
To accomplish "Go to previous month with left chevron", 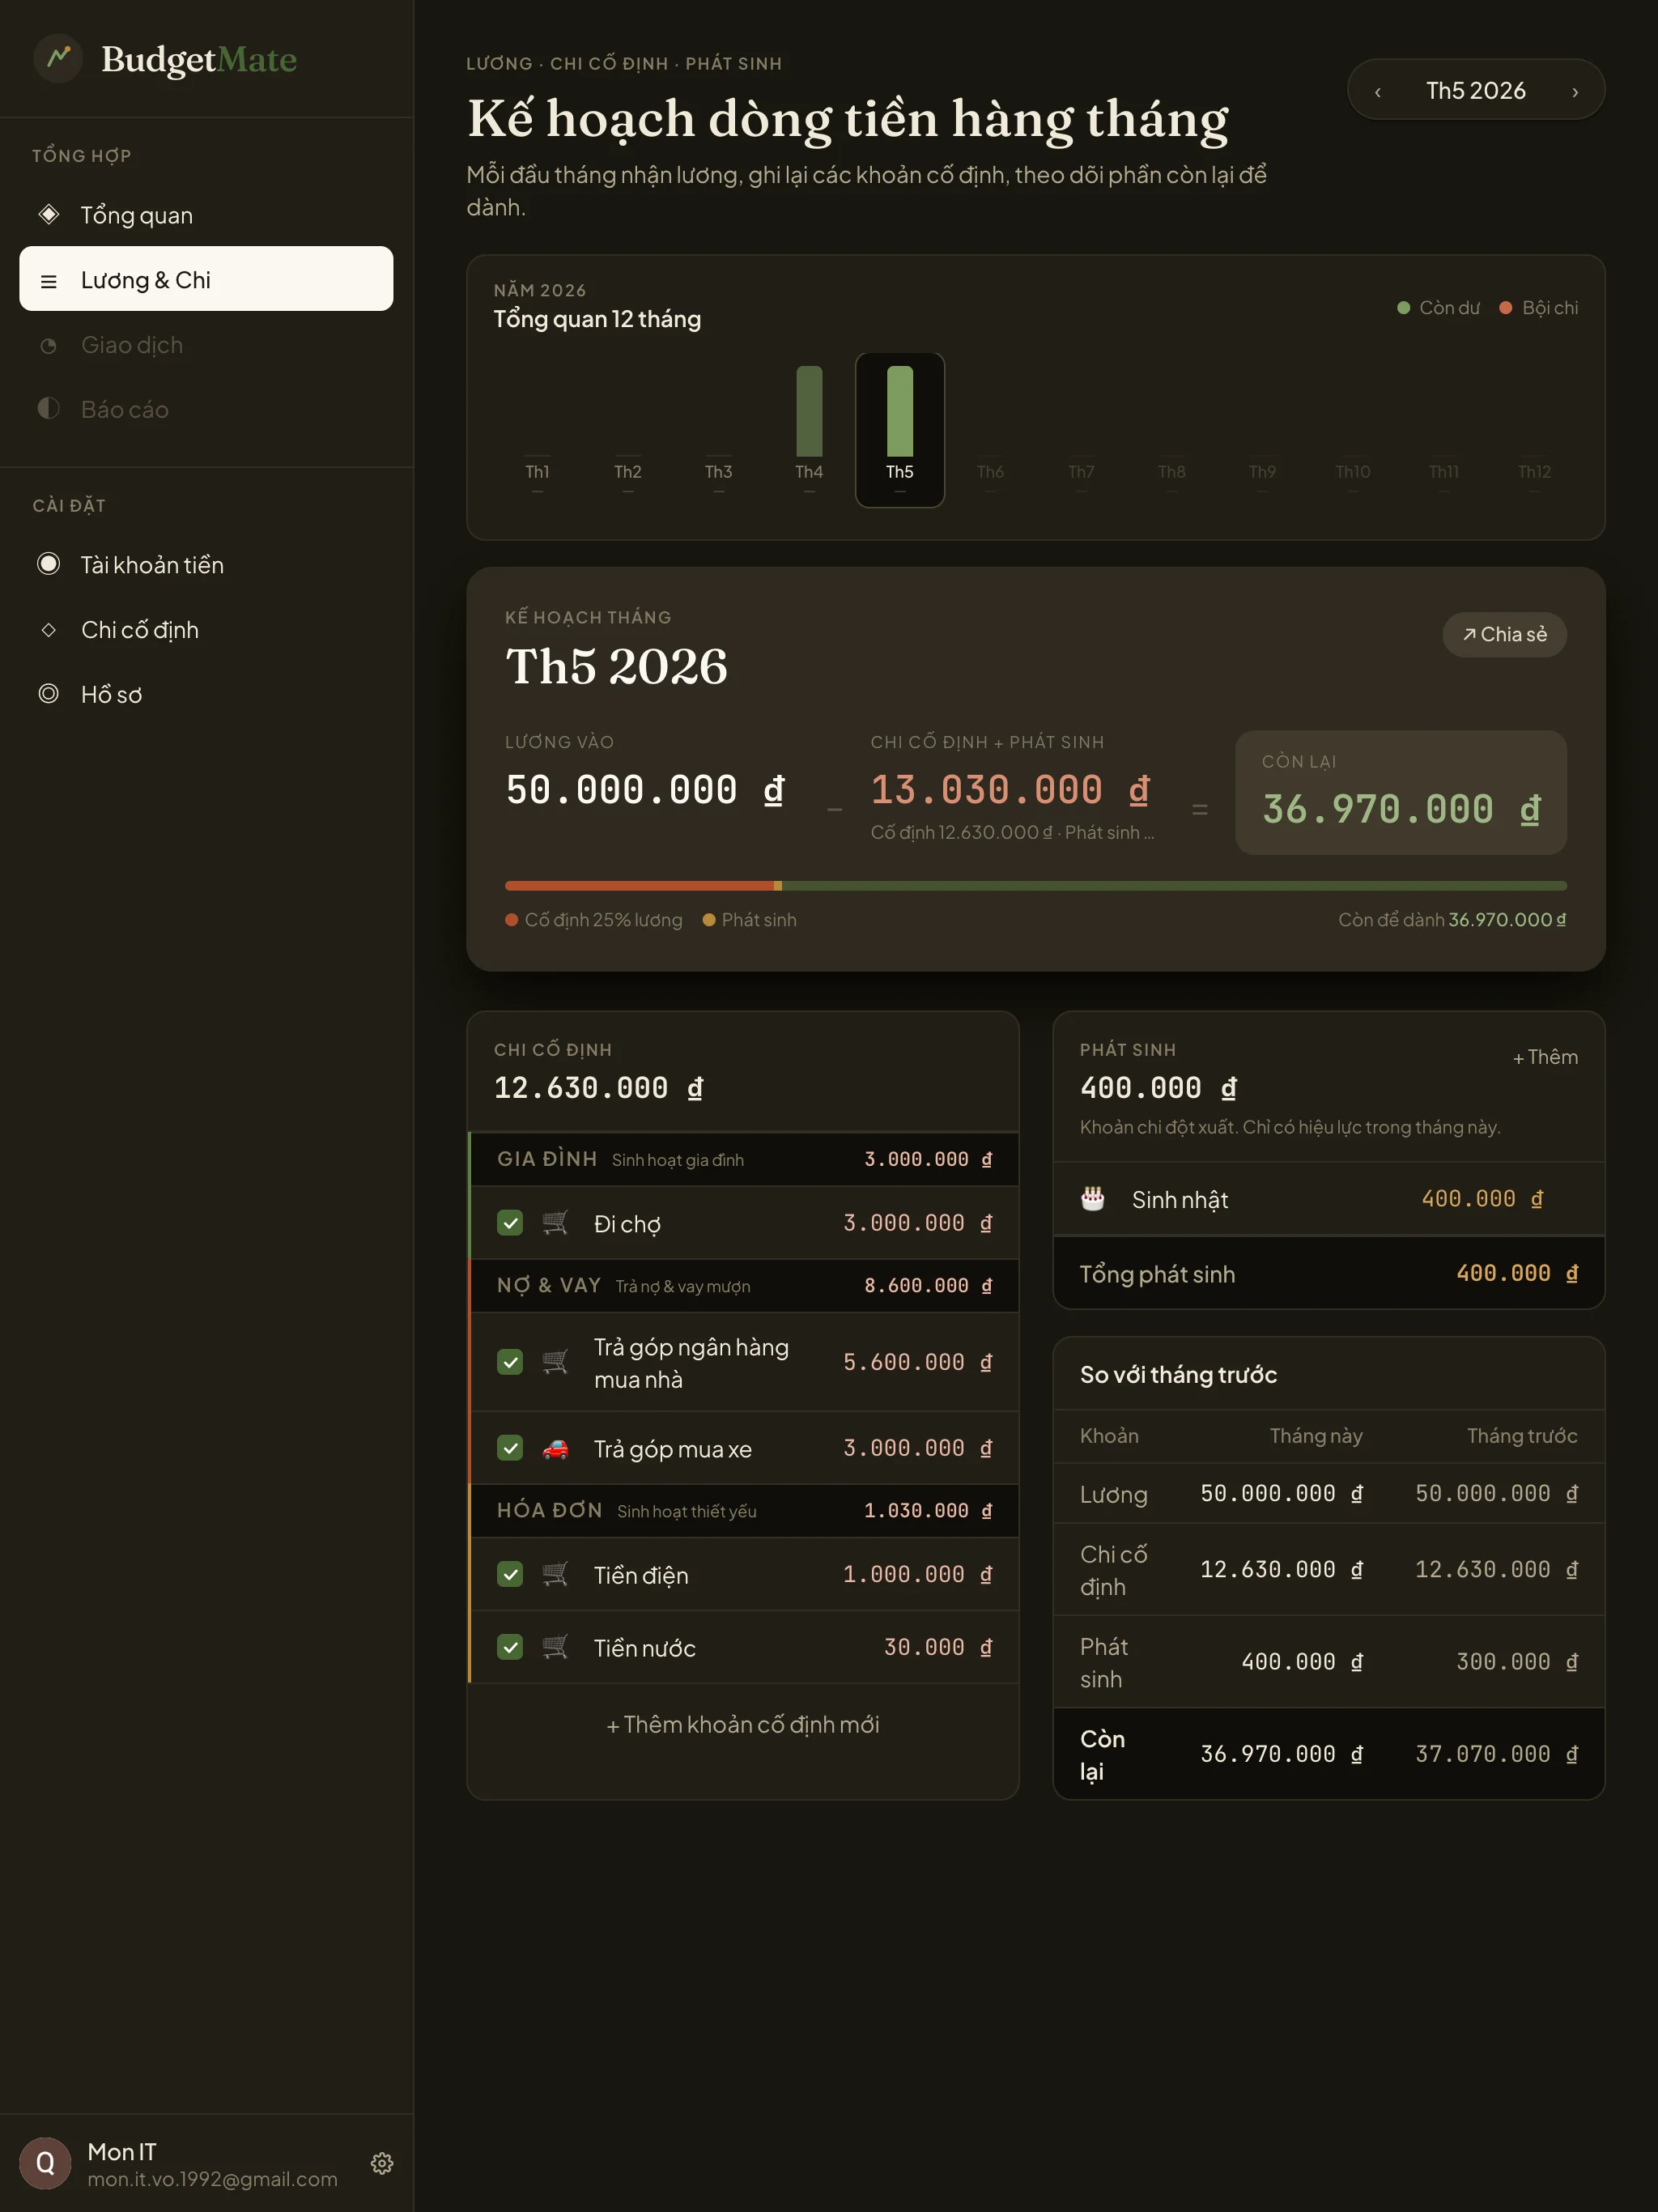I will pos(1377,91).
